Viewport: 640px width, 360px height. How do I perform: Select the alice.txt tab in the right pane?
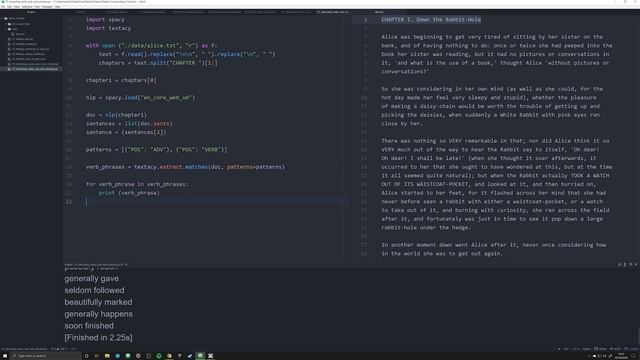tap(379, 12)
